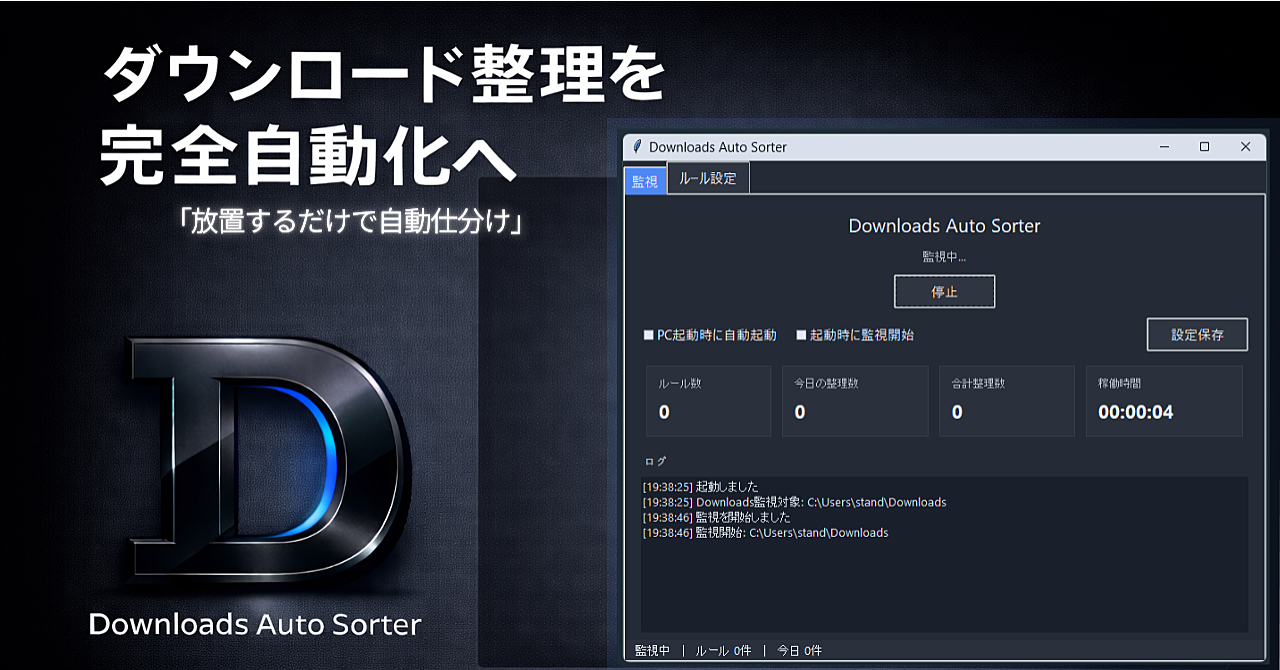
Task: Close the Downloads Auto Sorter window
Action: pos(1245,147)
